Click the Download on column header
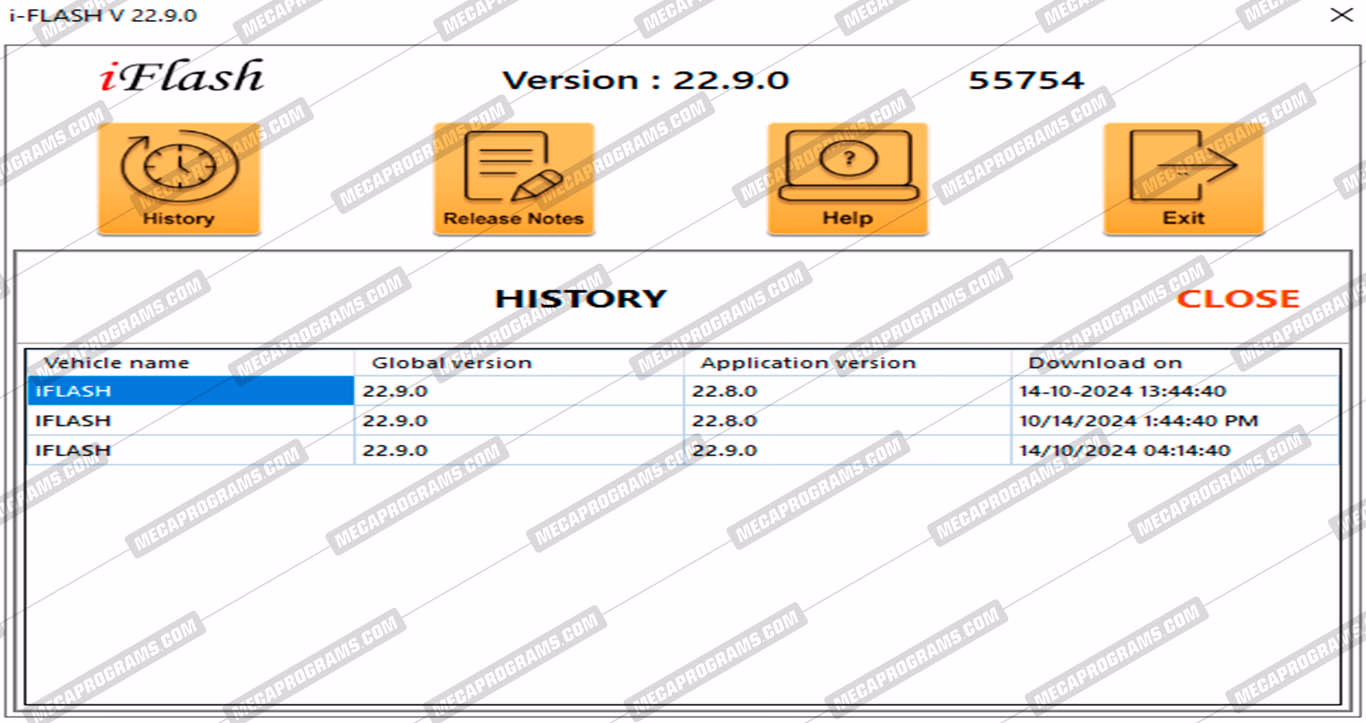 pos(1105,363)
